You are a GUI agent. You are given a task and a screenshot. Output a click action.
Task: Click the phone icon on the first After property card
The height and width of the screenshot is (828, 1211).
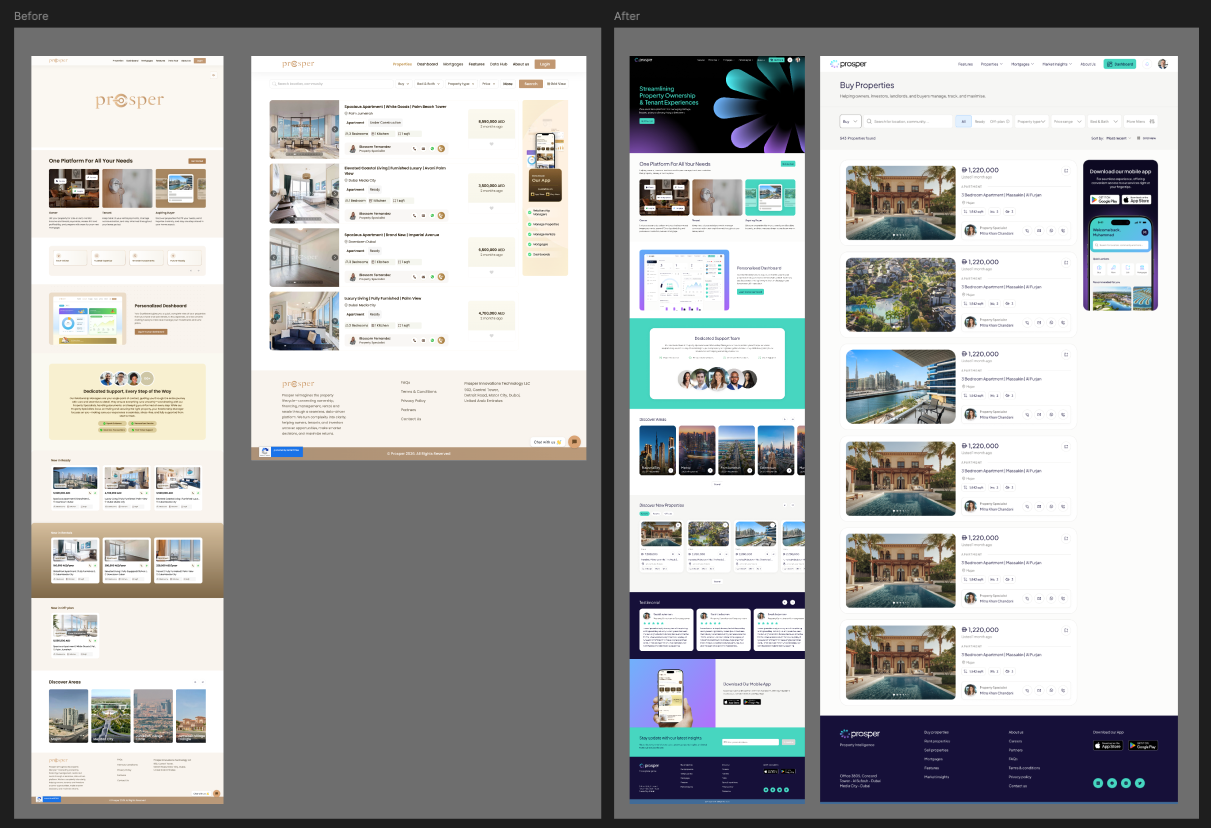pyautogui.click(x=1027, y=231)
